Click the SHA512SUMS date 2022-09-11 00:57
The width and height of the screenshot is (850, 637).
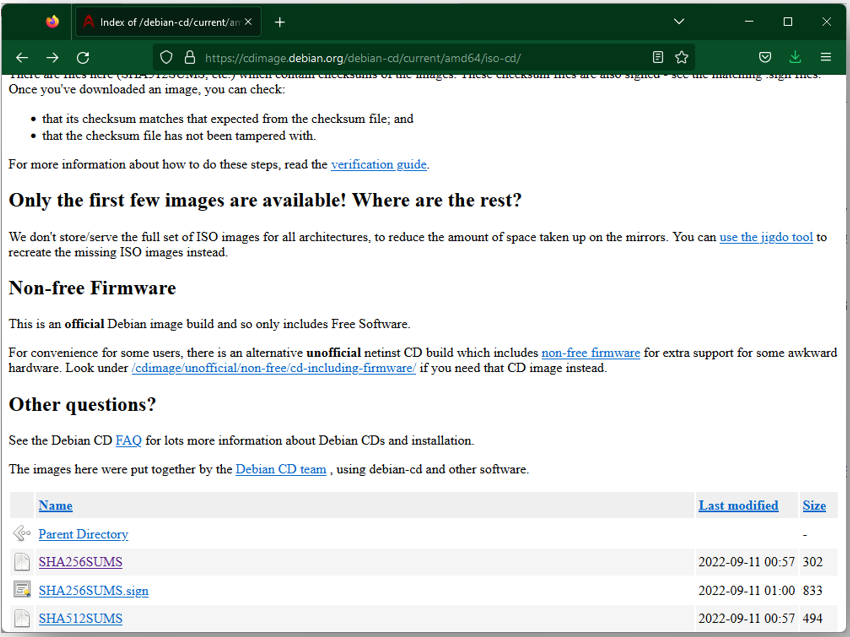click(x=746, y=619)
